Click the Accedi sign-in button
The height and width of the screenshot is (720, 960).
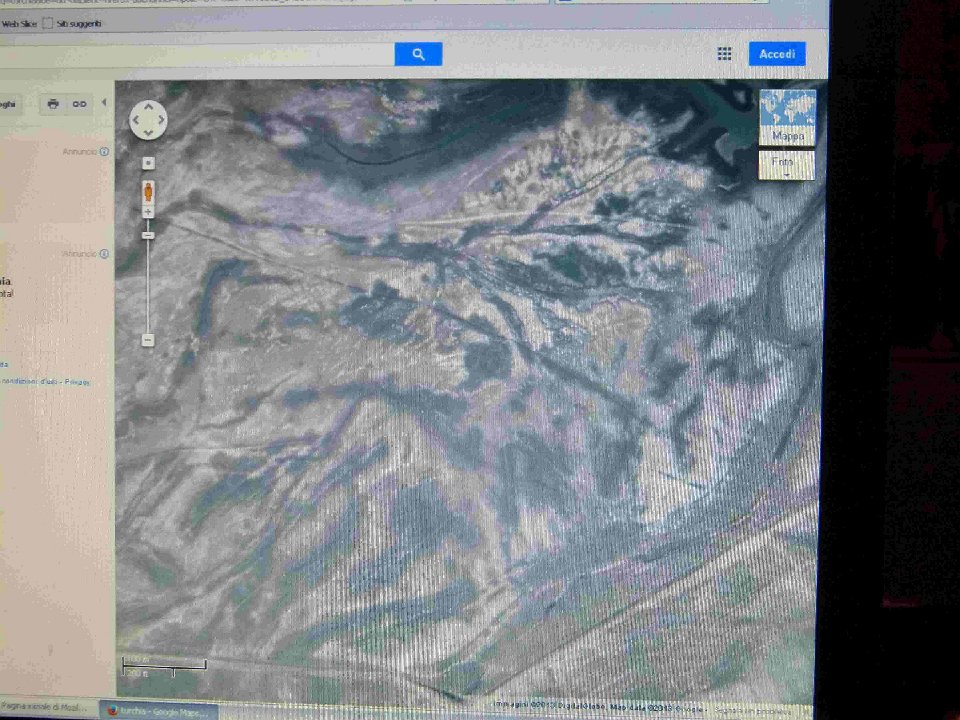click(777, 54)
